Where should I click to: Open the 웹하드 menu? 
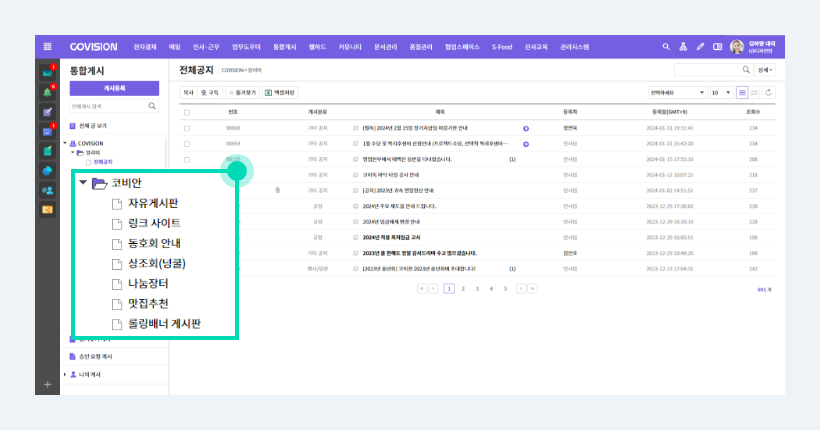point(317,47)
